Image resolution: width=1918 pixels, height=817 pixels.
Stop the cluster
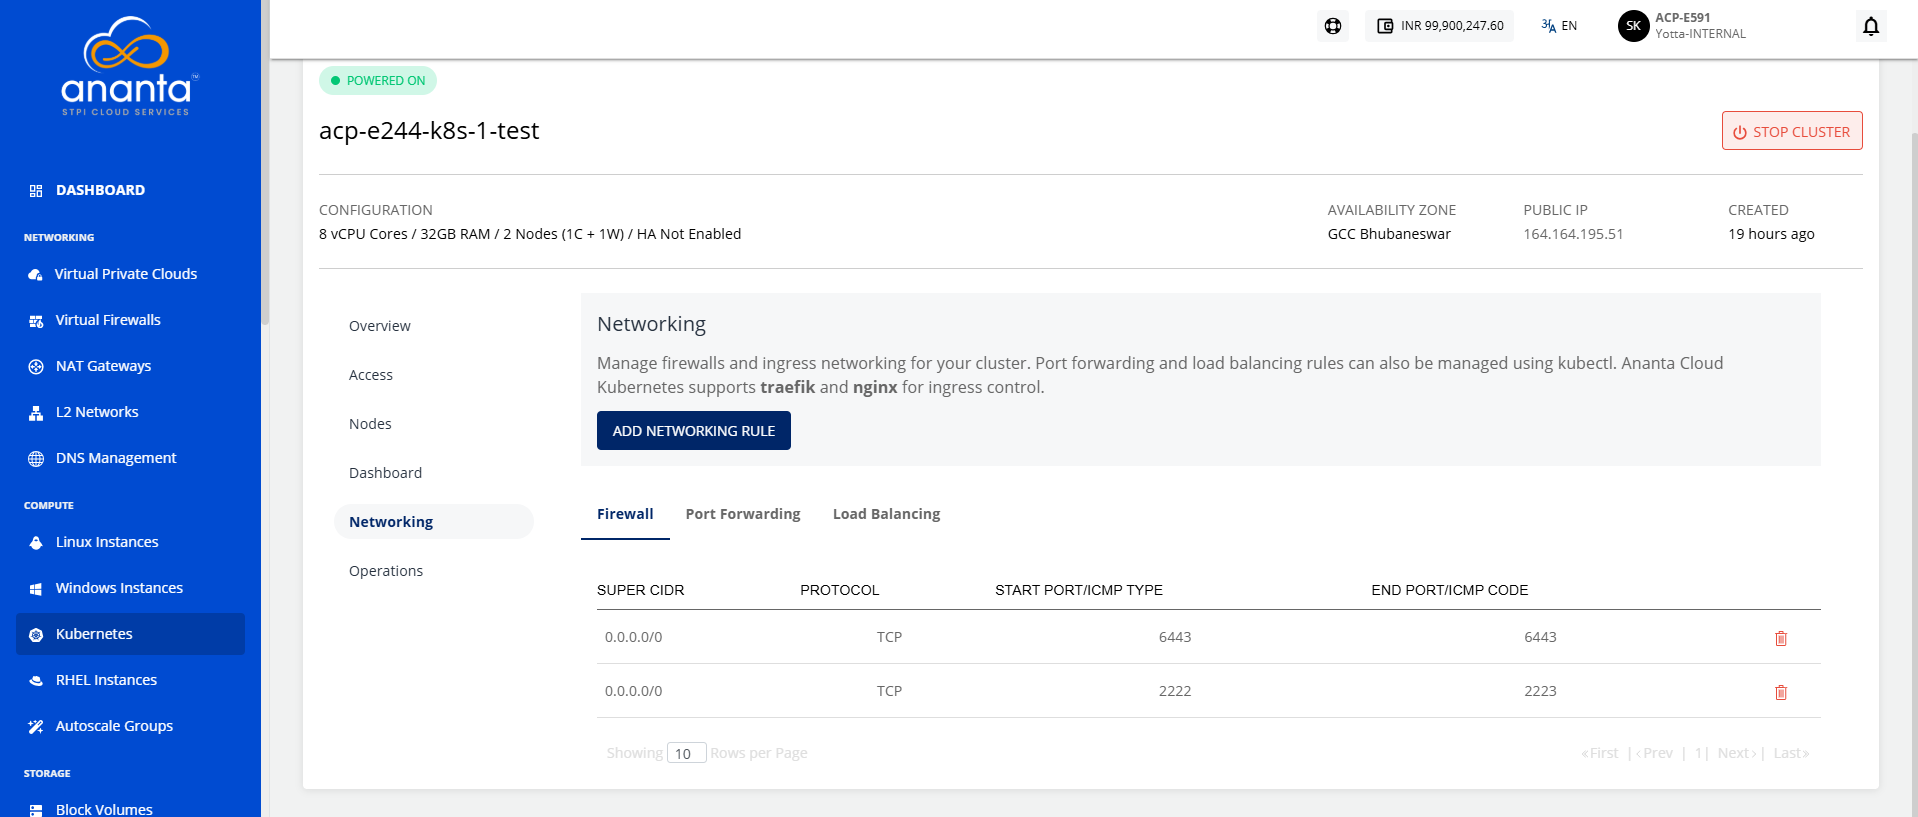coord(1792,131)
